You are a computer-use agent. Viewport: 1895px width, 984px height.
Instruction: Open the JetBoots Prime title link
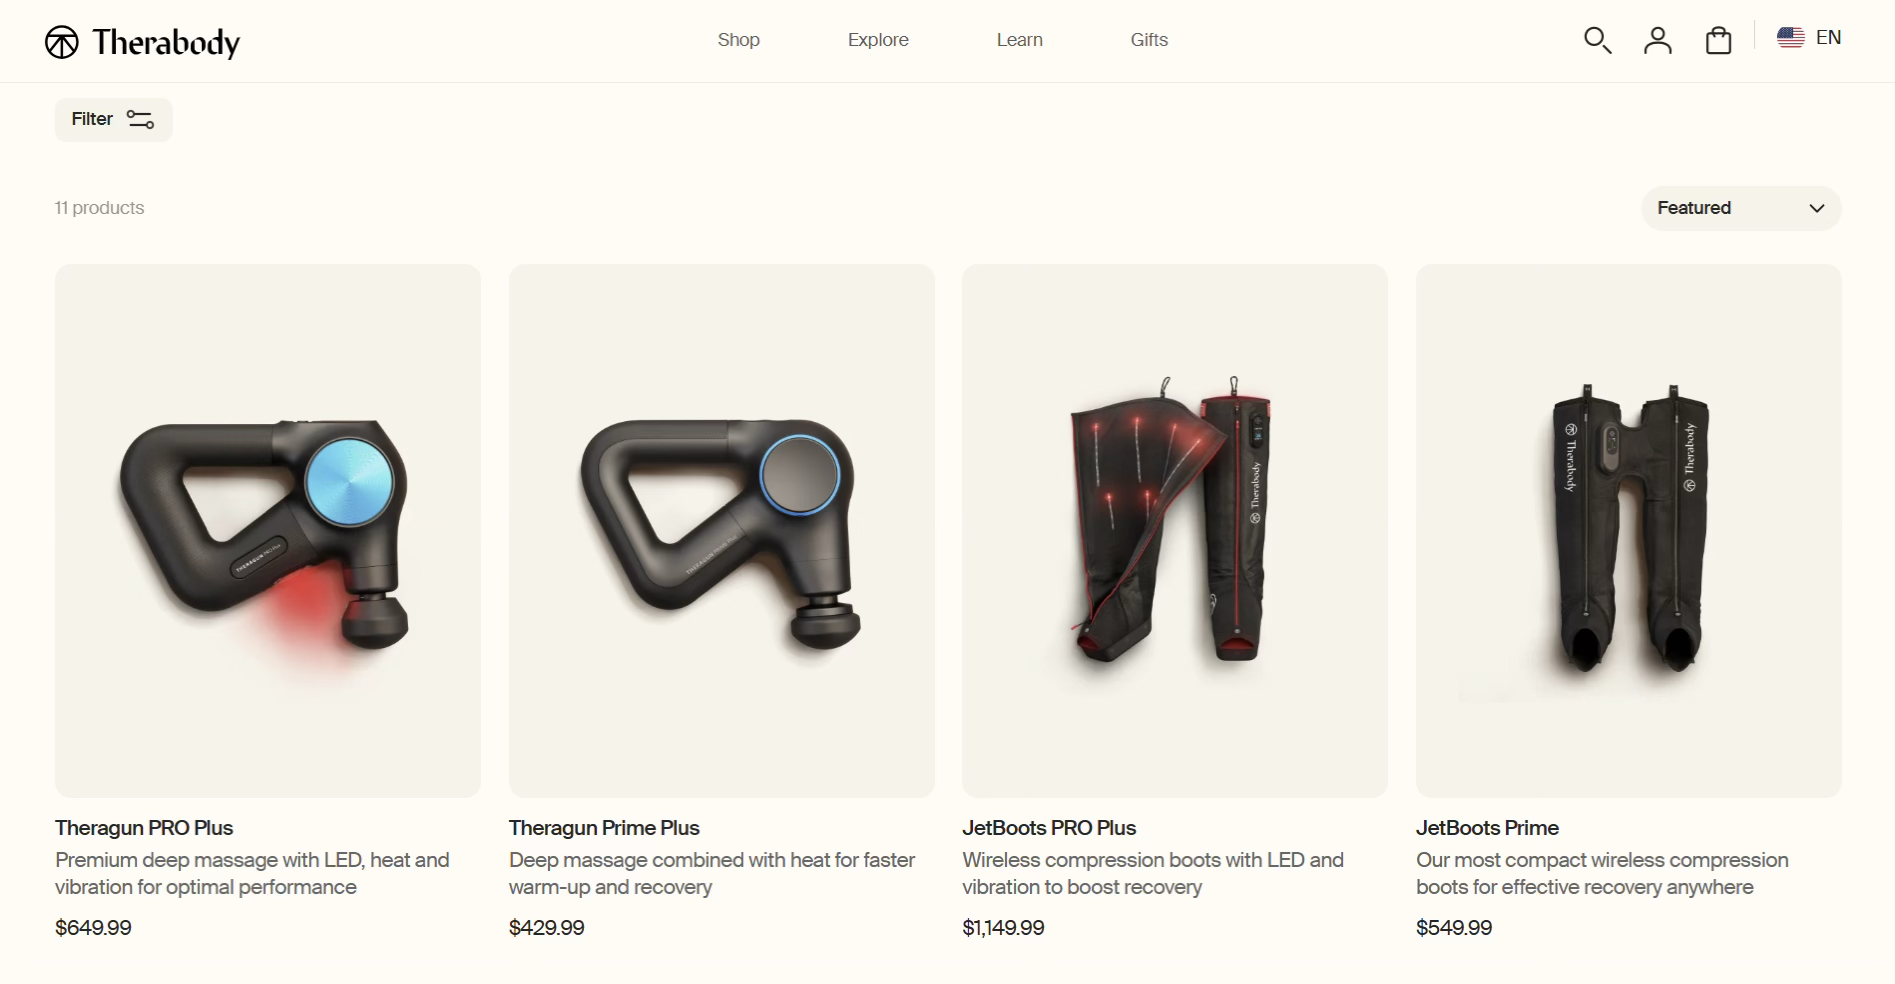coord(1487,828)
